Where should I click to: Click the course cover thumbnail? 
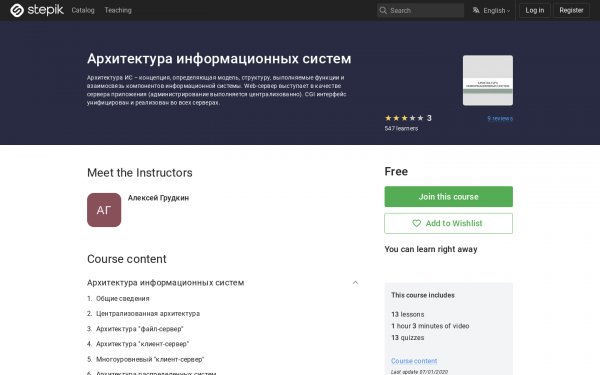click(x=488, y=80)
